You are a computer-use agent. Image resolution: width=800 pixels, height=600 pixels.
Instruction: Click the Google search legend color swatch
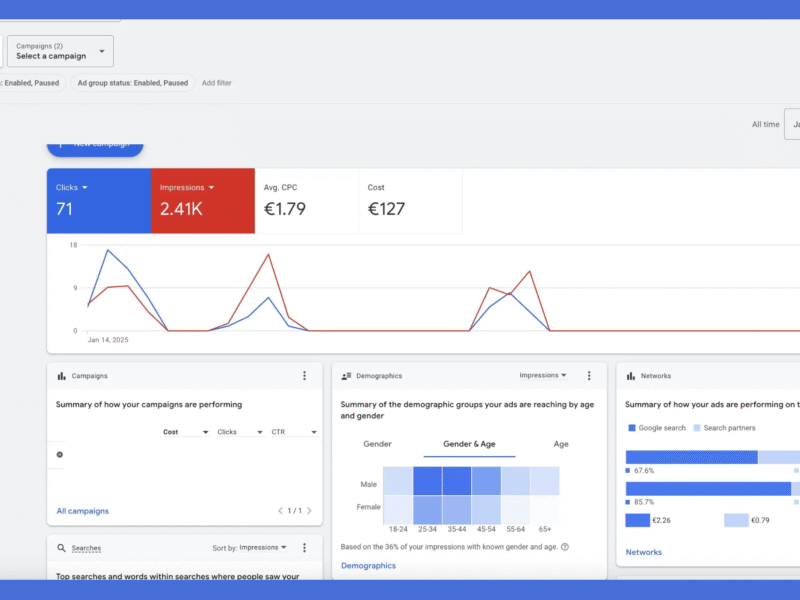(x=631, y=428)
